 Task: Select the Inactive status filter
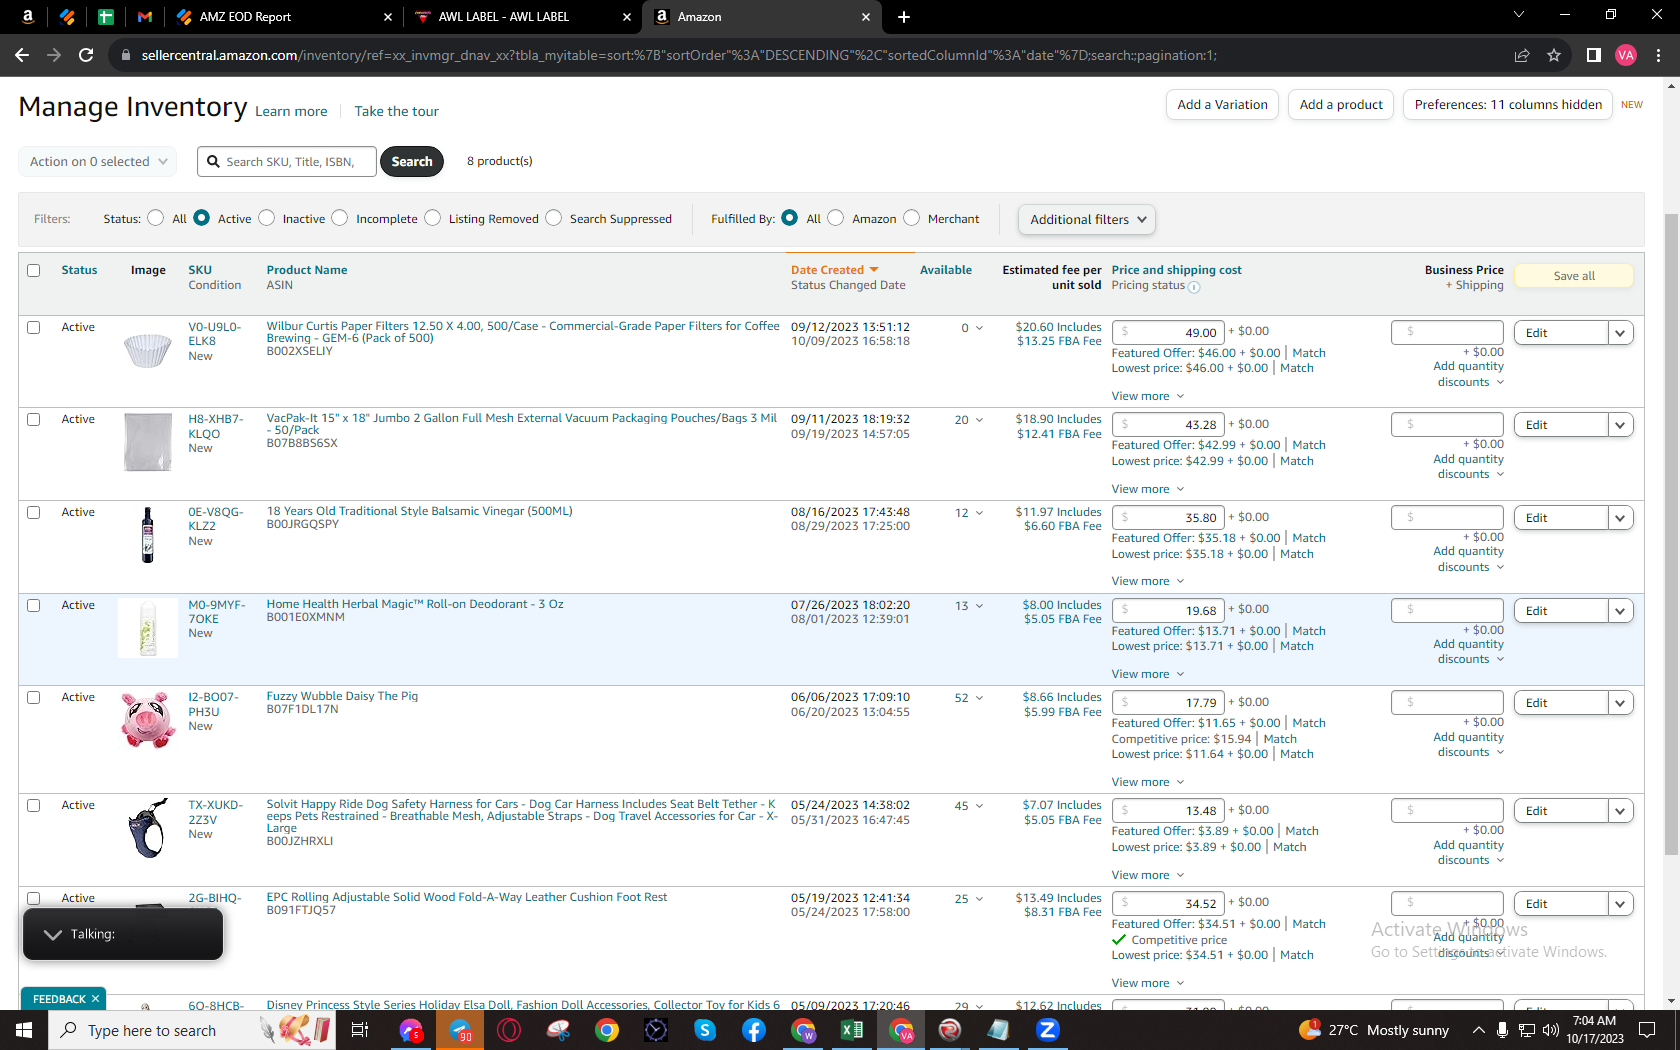pyautogui.click(x=266, y=218)
